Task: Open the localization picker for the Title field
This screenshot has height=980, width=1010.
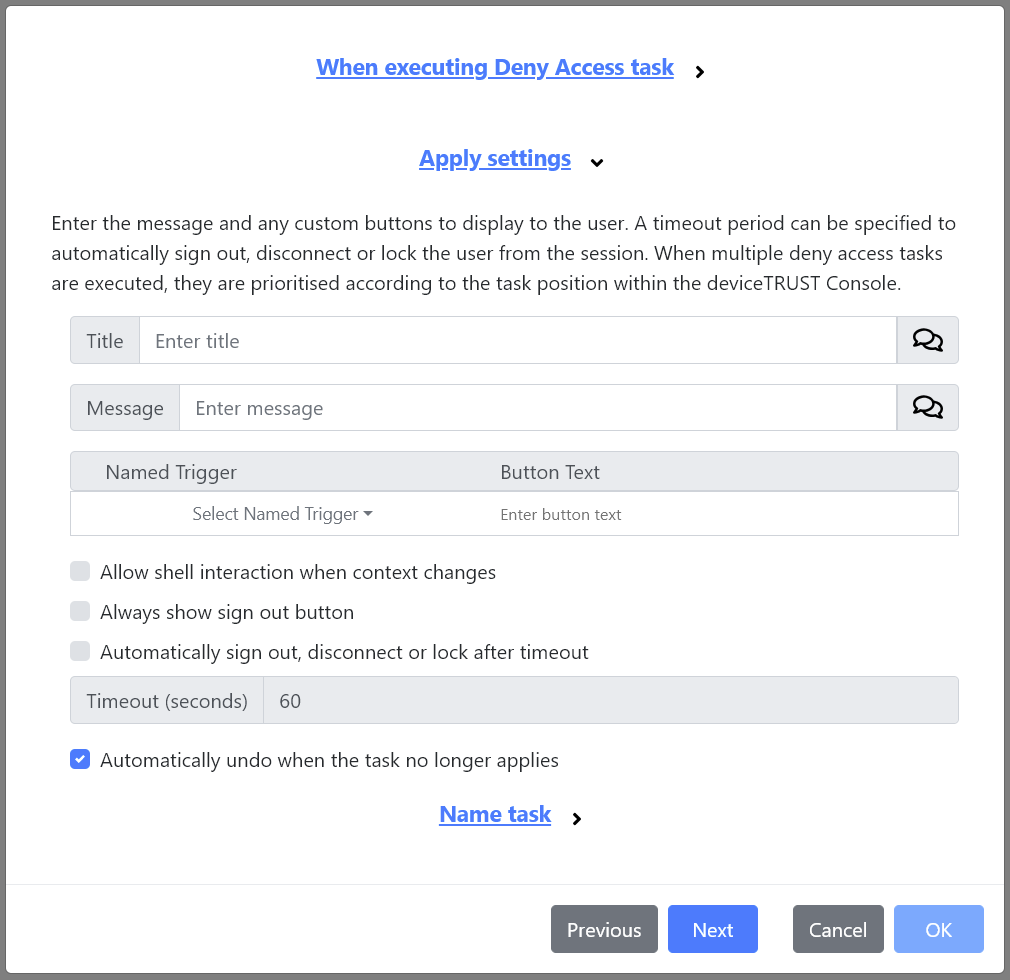Action: pyautogui.click(x=927, y=340)
